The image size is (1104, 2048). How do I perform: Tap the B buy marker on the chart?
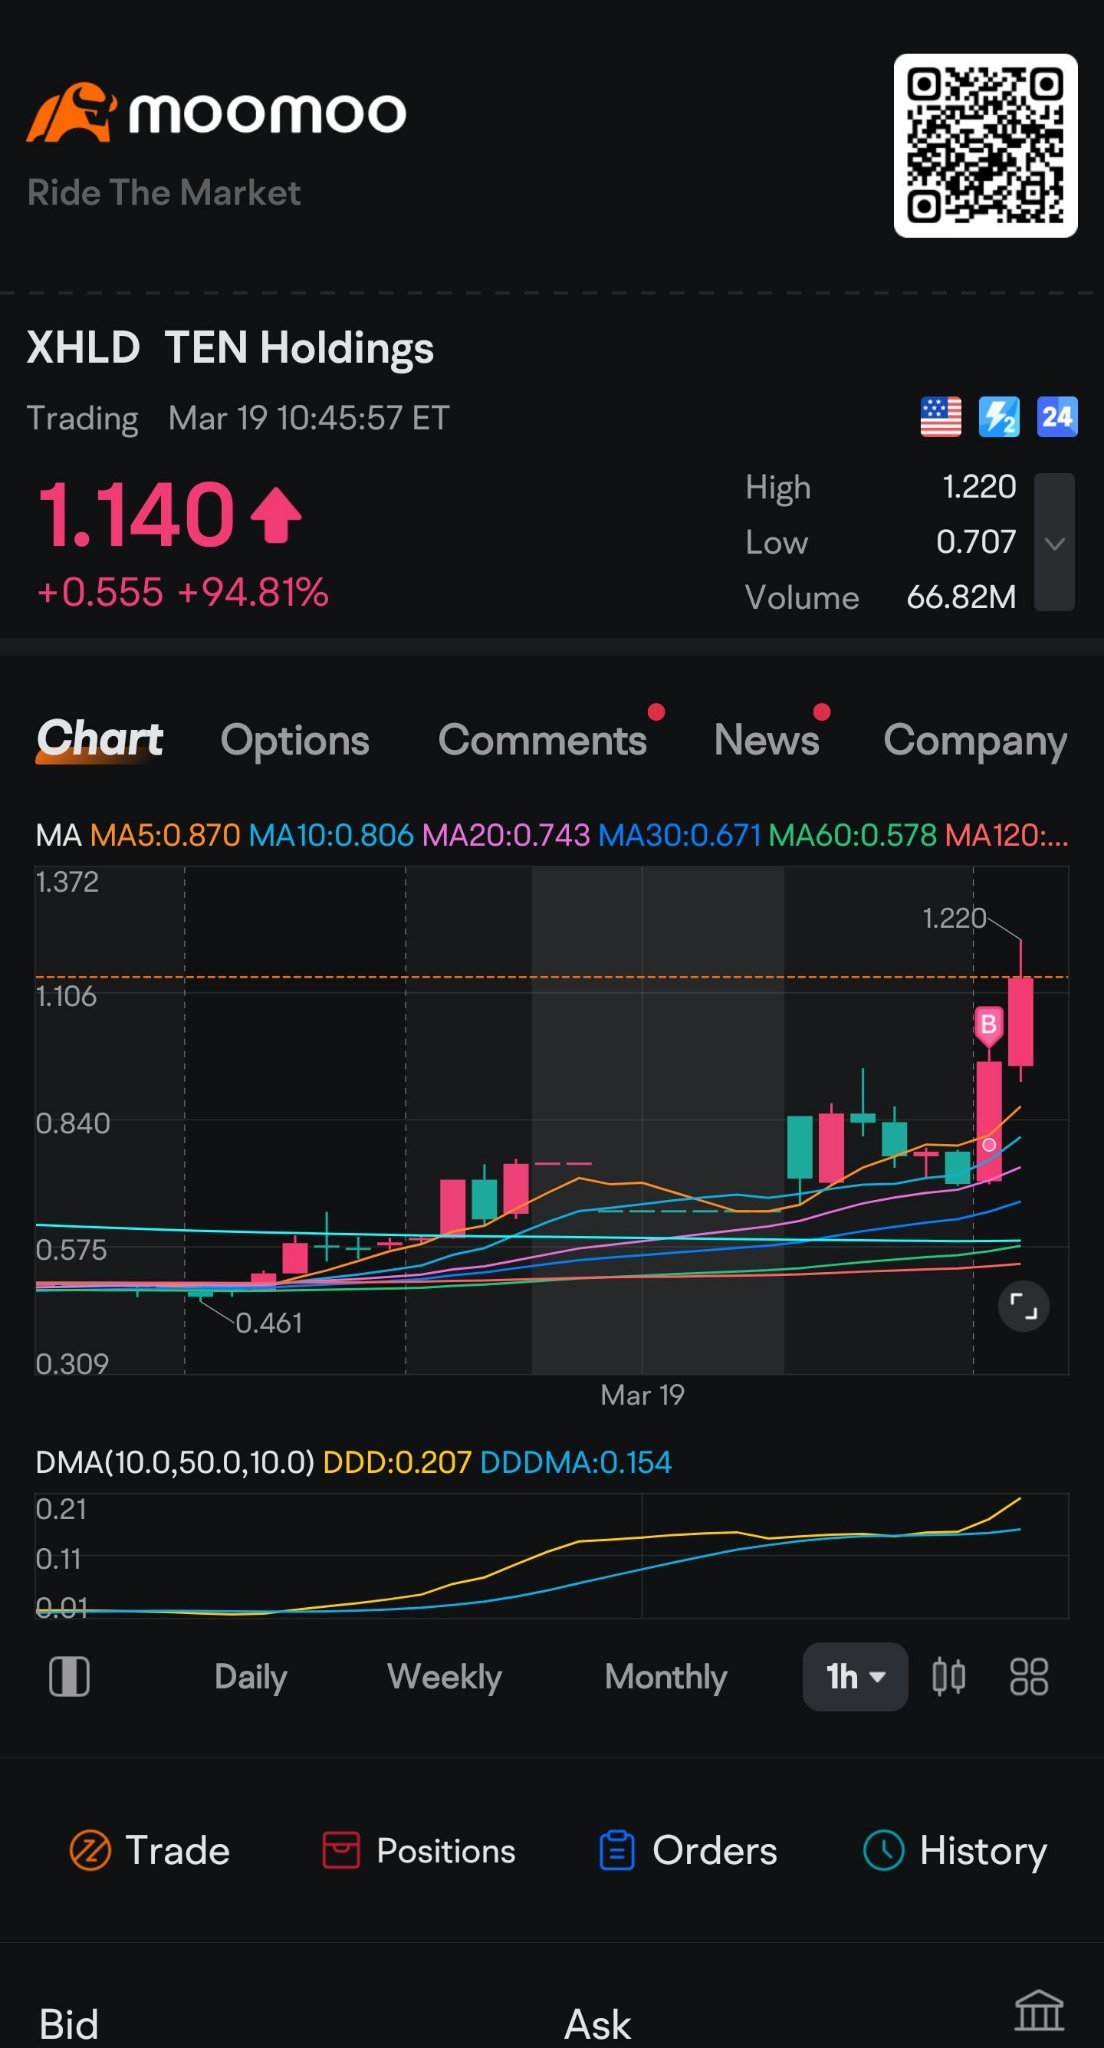[988, 1025]
